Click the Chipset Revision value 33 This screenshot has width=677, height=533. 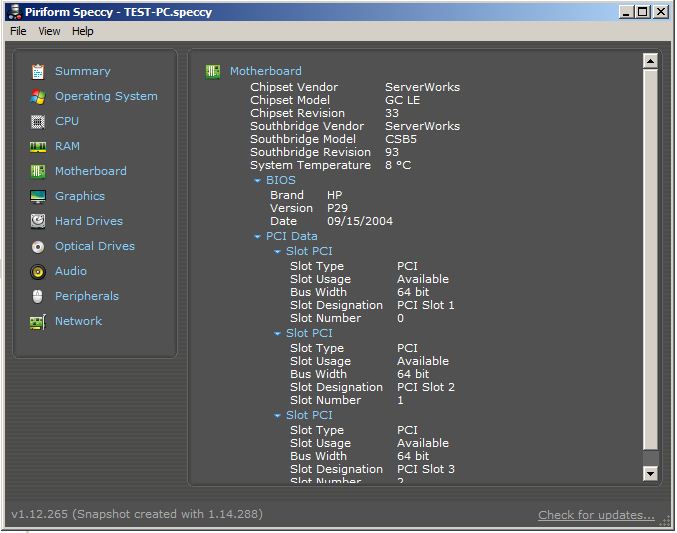tap(392, 113)
